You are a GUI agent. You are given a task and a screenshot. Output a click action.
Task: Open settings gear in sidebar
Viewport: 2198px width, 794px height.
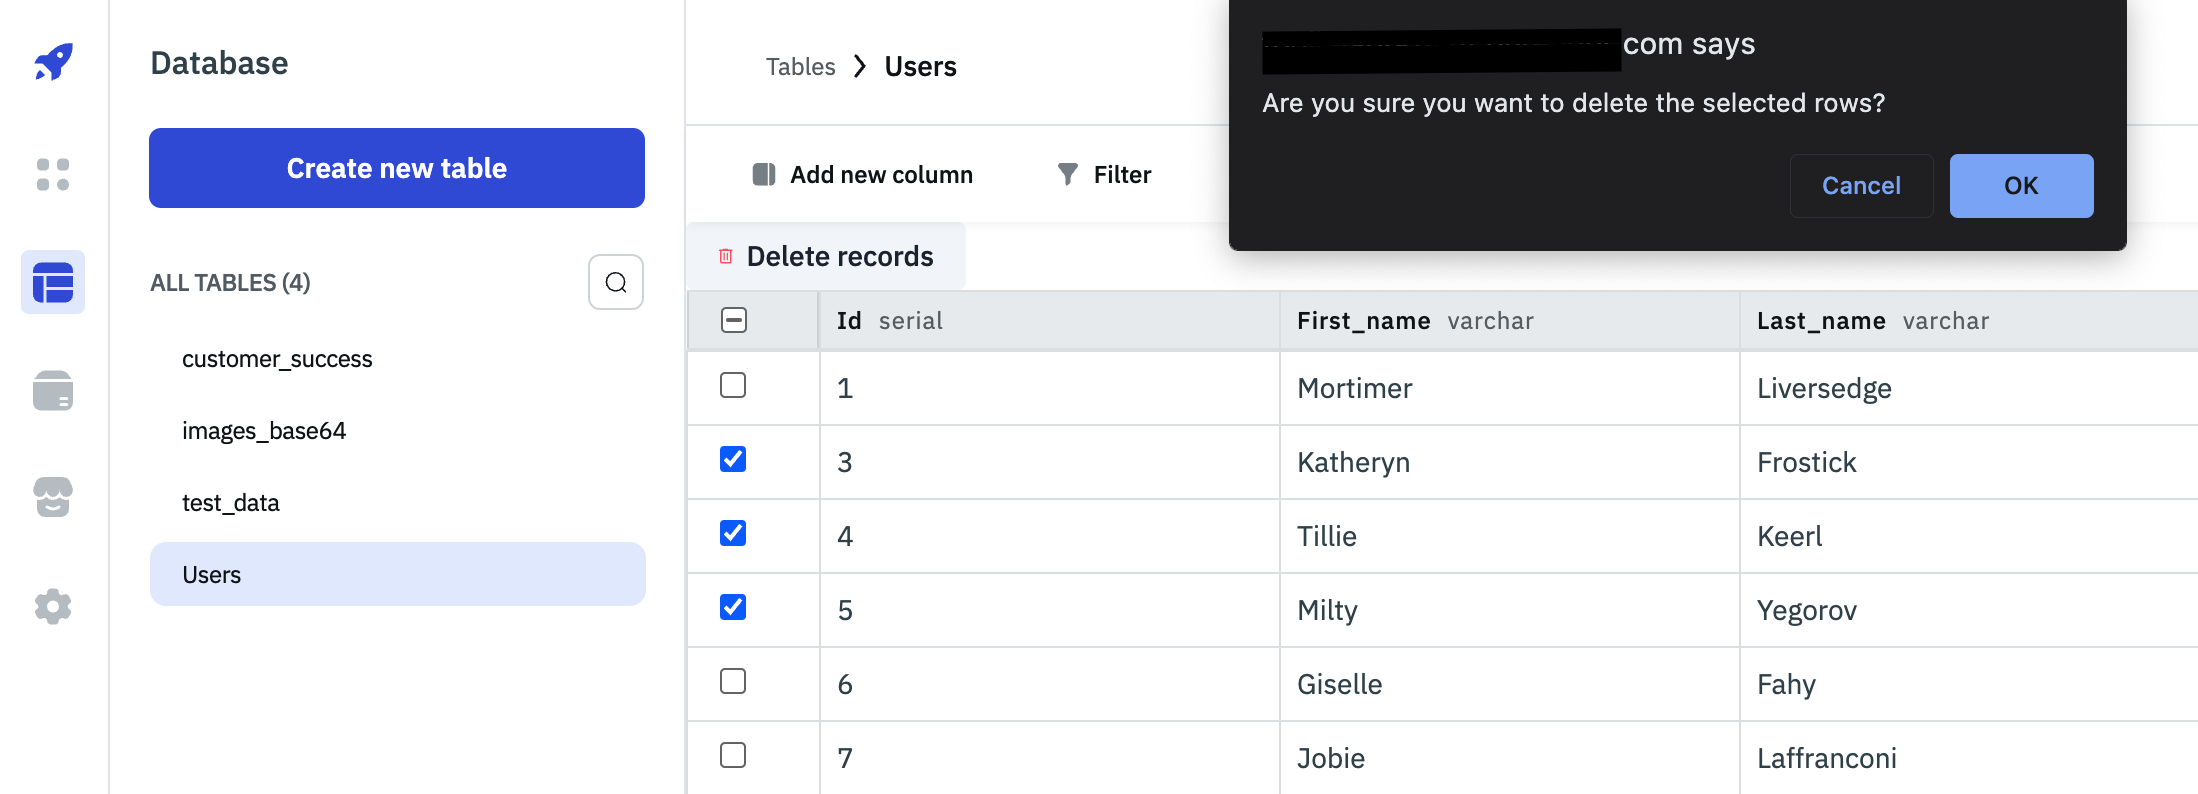(x=53, y=606)
